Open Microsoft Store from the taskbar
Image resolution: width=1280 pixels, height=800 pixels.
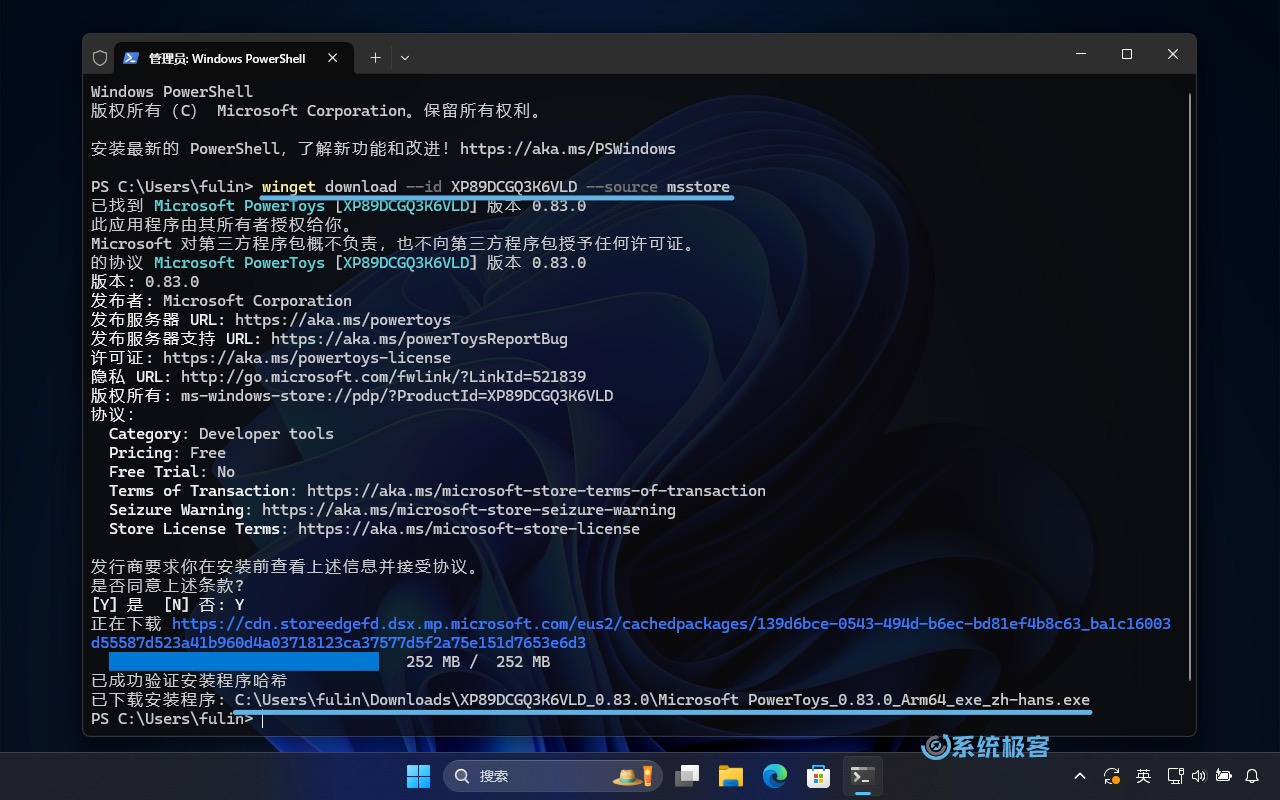coord(819,776)
